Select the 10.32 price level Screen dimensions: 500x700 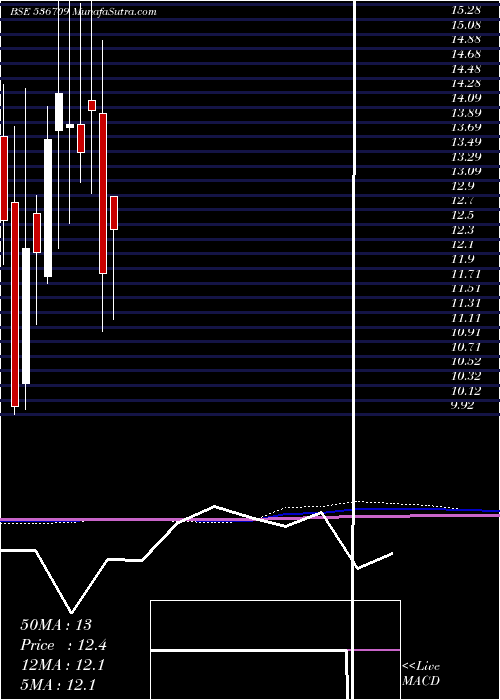pos(466,376)
